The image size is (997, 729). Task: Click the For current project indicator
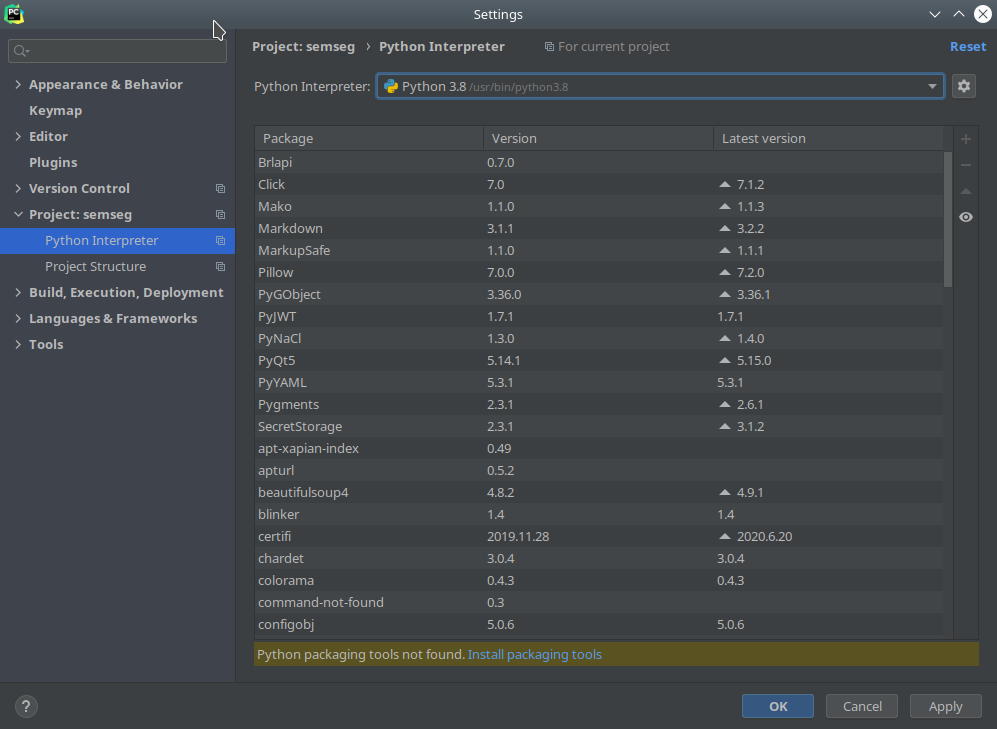tap(606, 46)
